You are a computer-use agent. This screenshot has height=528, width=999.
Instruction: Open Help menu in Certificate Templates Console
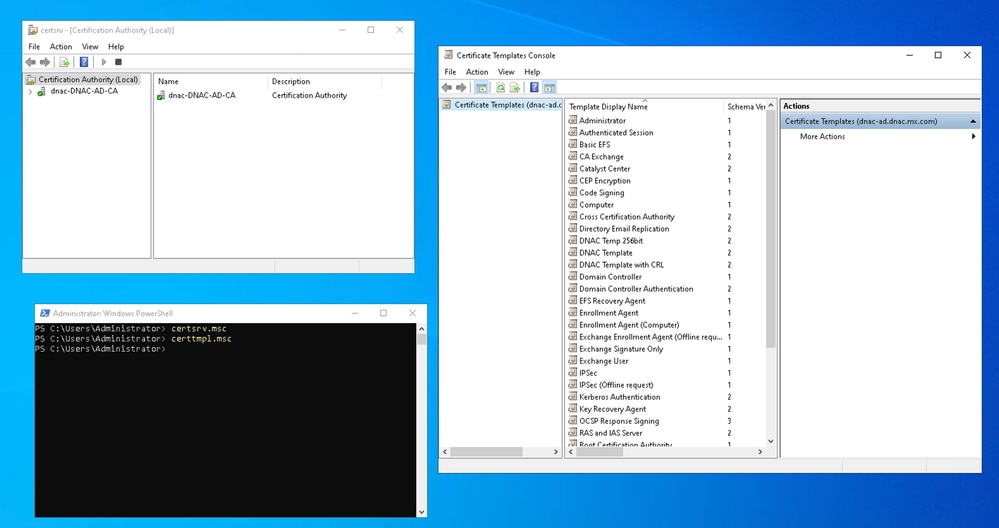pyautogui.click(x=532, y=73)
